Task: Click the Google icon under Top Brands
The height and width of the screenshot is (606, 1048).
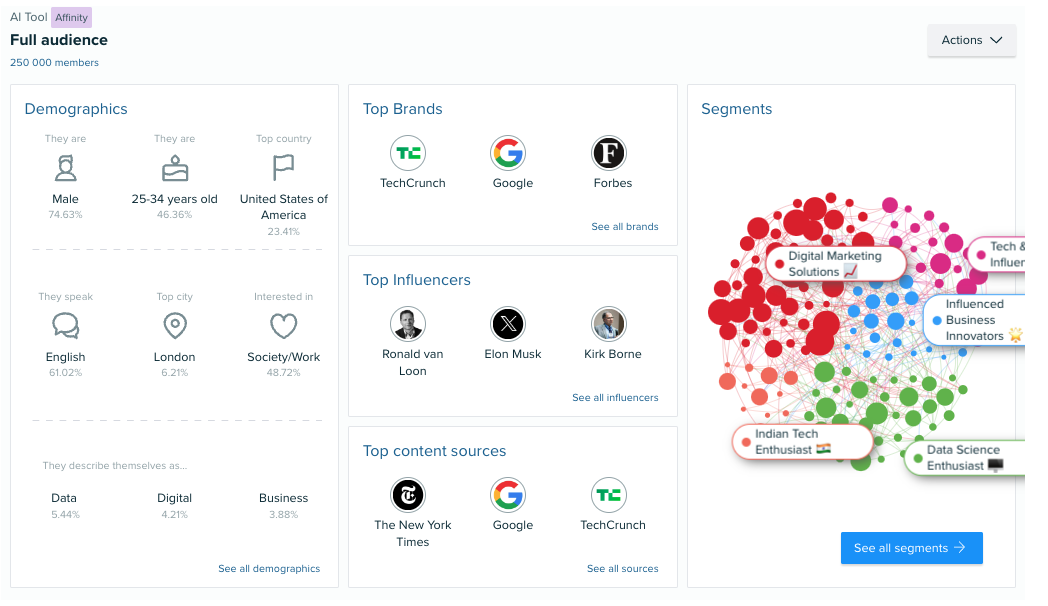Action: point(511,153)
